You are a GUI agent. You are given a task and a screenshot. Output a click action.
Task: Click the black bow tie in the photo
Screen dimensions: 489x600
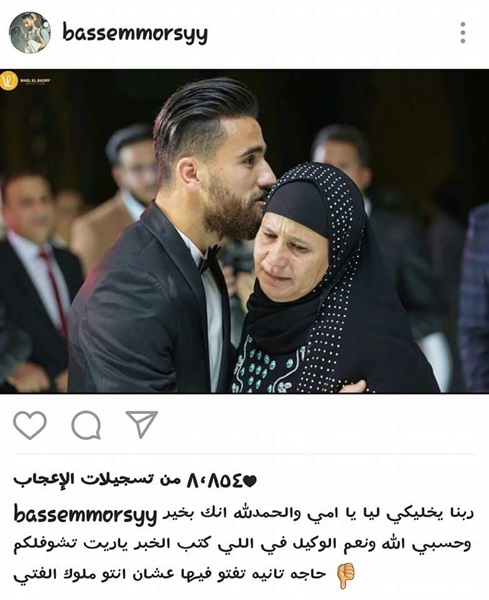click(209, 259)
